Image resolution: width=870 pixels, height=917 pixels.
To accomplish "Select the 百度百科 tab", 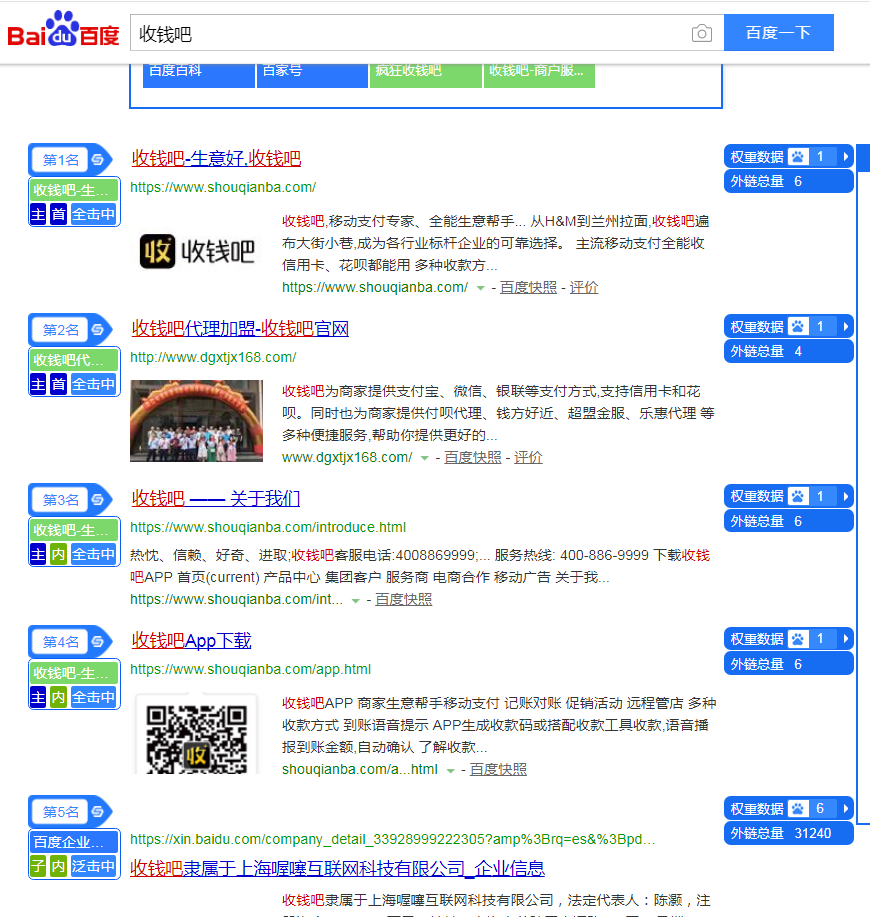I will [199, 75].
